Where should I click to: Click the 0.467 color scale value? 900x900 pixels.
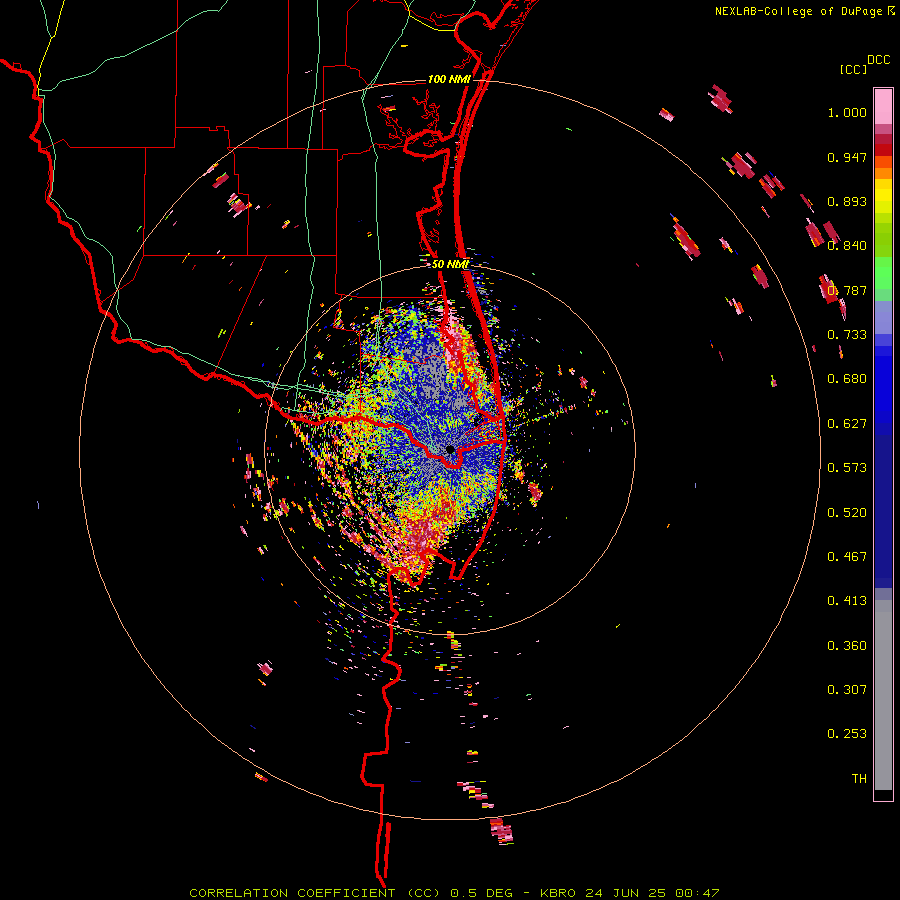pyautogui.click(x=847, y=557)
